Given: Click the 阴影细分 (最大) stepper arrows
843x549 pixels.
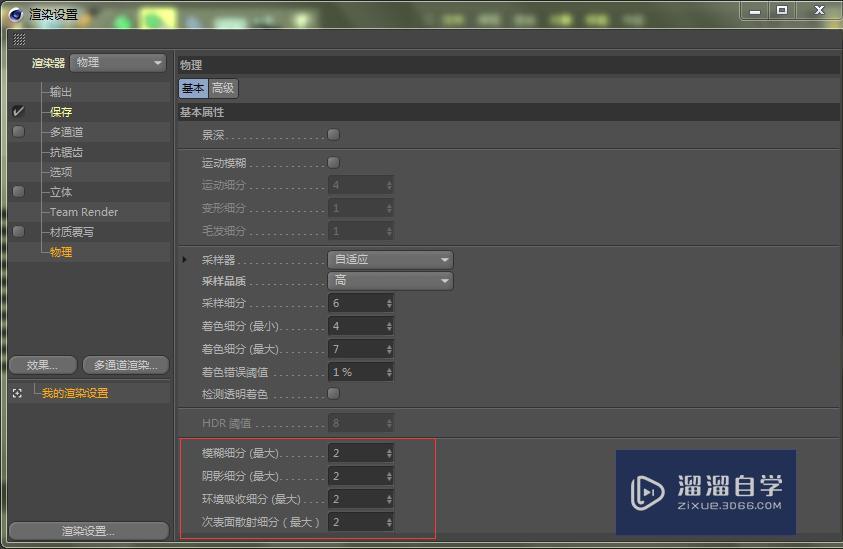Looking at the screenshot, I should (x=389, y=476).
